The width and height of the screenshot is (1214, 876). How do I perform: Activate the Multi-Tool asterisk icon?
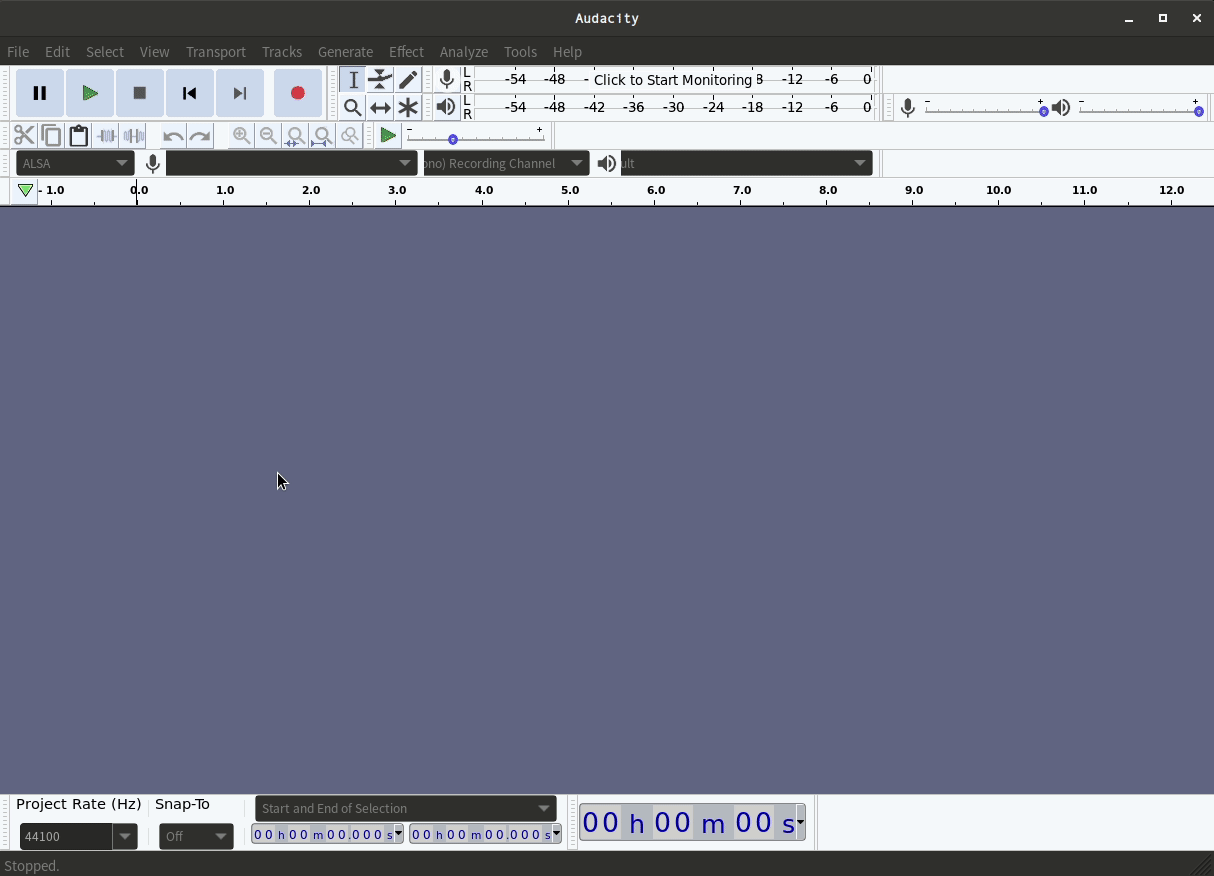408,107
